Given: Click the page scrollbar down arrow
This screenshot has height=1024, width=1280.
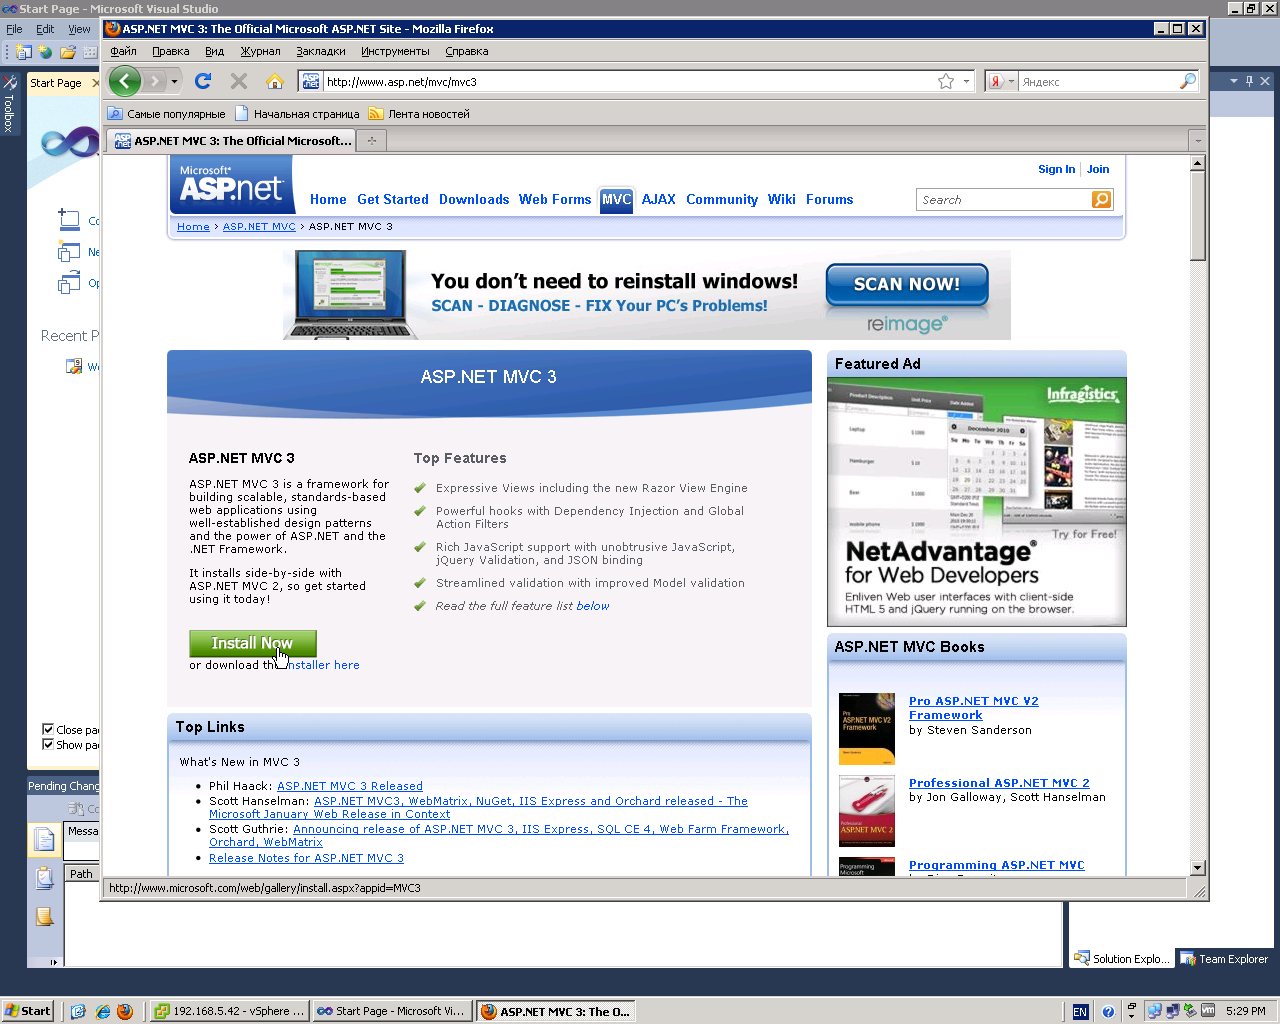Looking at the screenshot, I should point(1197,868).
